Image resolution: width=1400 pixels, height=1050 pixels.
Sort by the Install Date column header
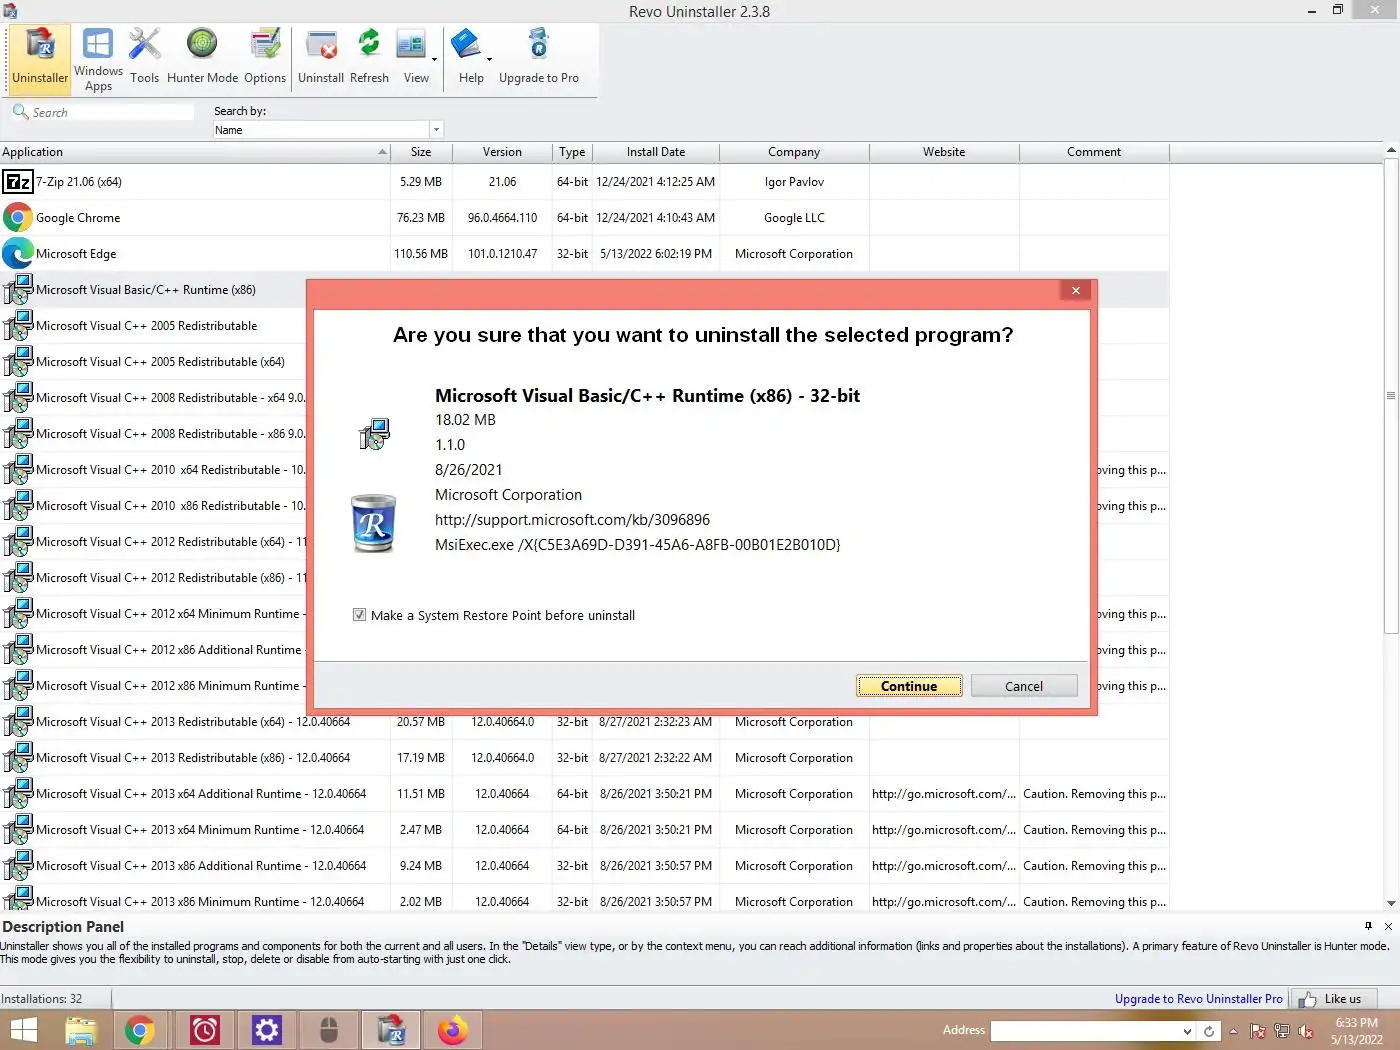pos(656,152)
